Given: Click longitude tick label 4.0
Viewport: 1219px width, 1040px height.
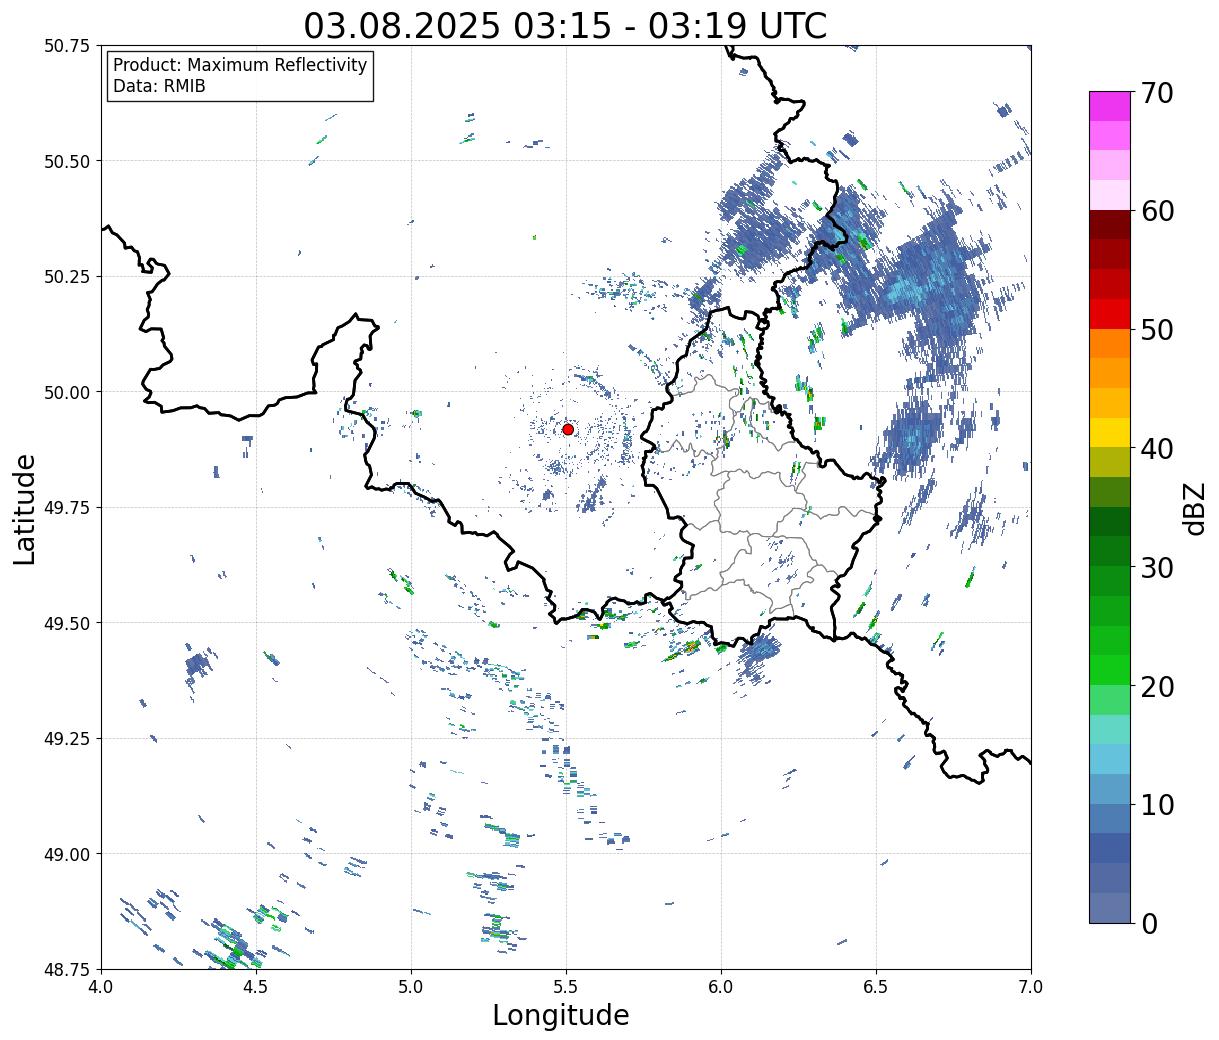Looking at the screenshot, I should click(x=101, y=987).
